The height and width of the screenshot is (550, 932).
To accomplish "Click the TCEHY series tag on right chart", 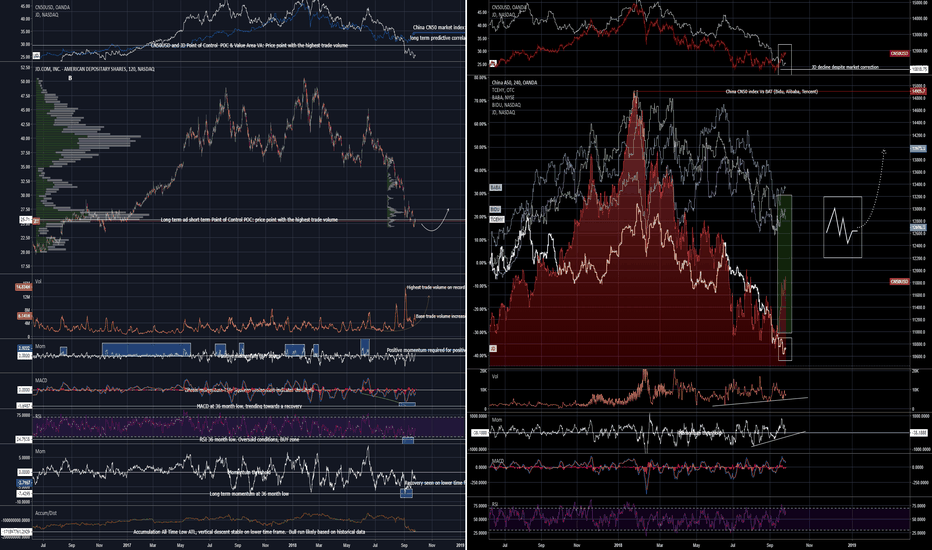I will click(496, 219).
